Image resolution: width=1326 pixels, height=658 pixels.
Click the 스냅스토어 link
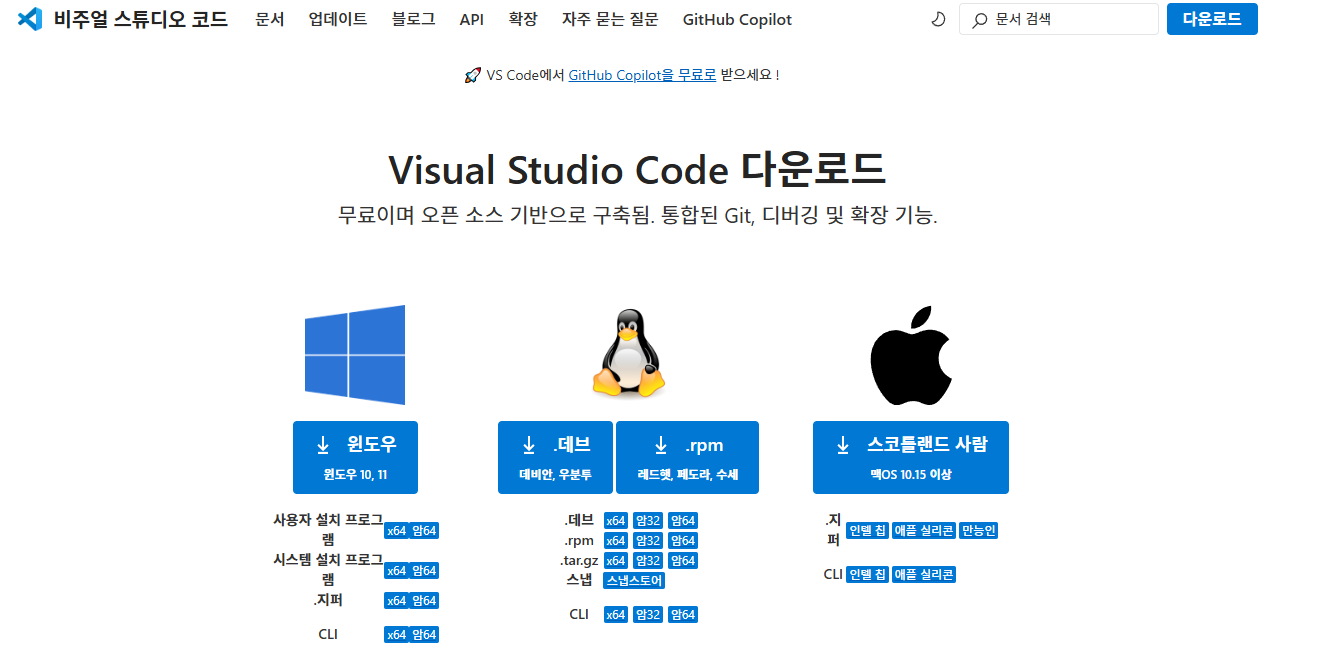[635, 580]
